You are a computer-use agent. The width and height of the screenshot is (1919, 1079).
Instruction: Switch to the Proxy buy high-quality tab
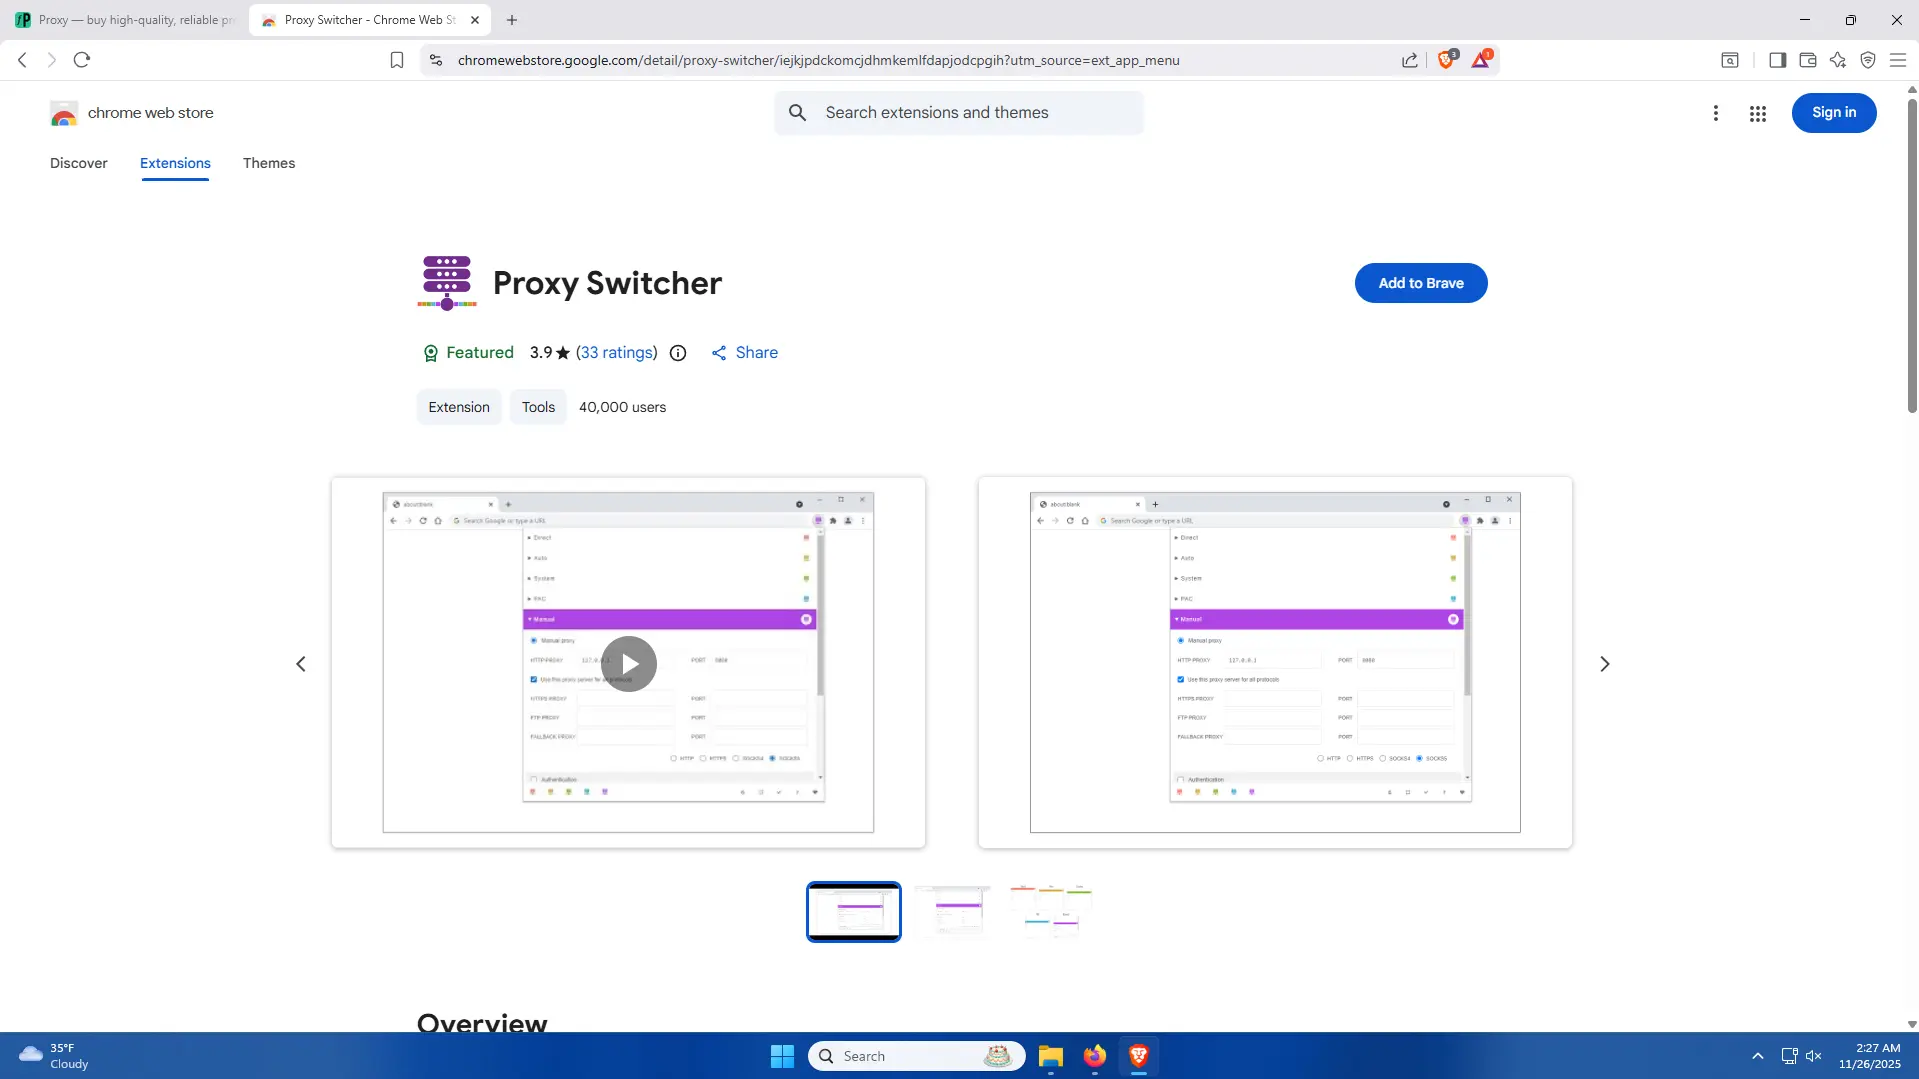(125, 20)
